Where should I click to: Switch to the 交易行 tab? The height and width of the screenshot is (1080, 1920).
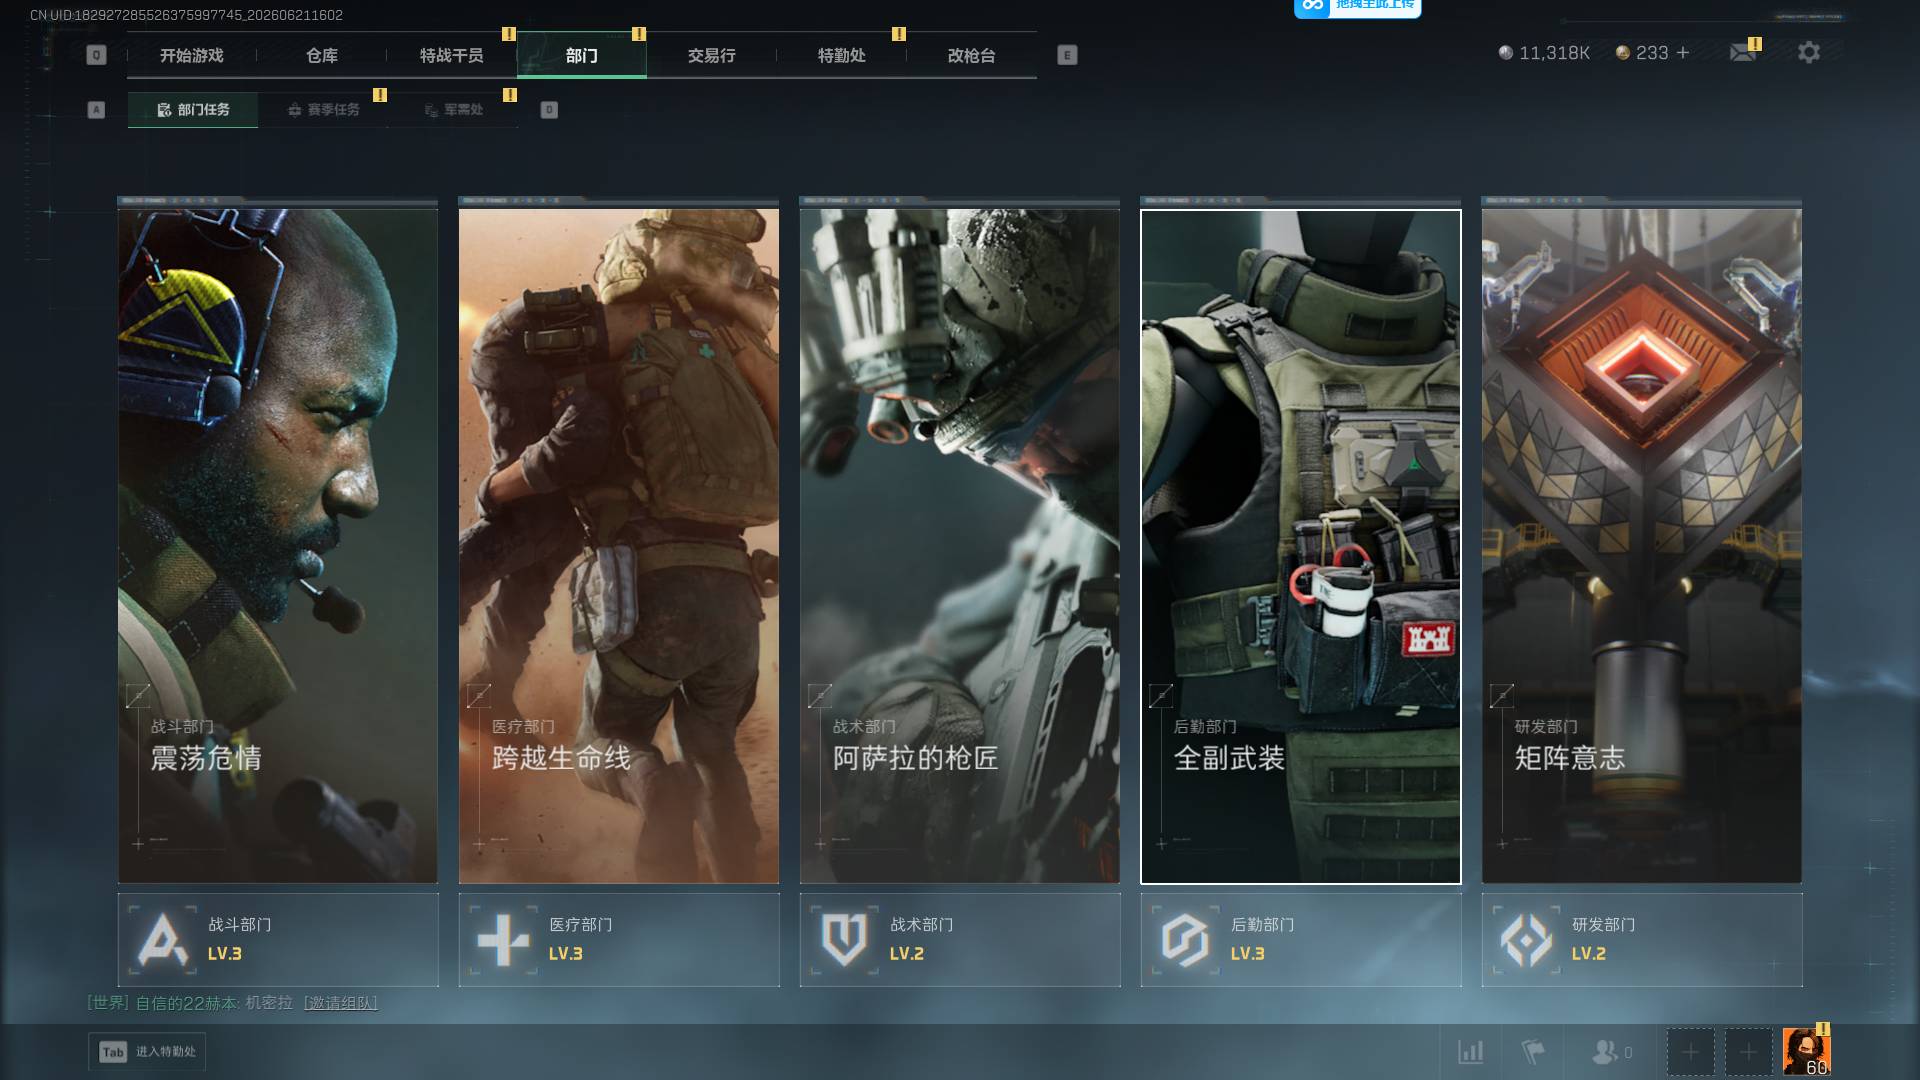click(712, 55)
